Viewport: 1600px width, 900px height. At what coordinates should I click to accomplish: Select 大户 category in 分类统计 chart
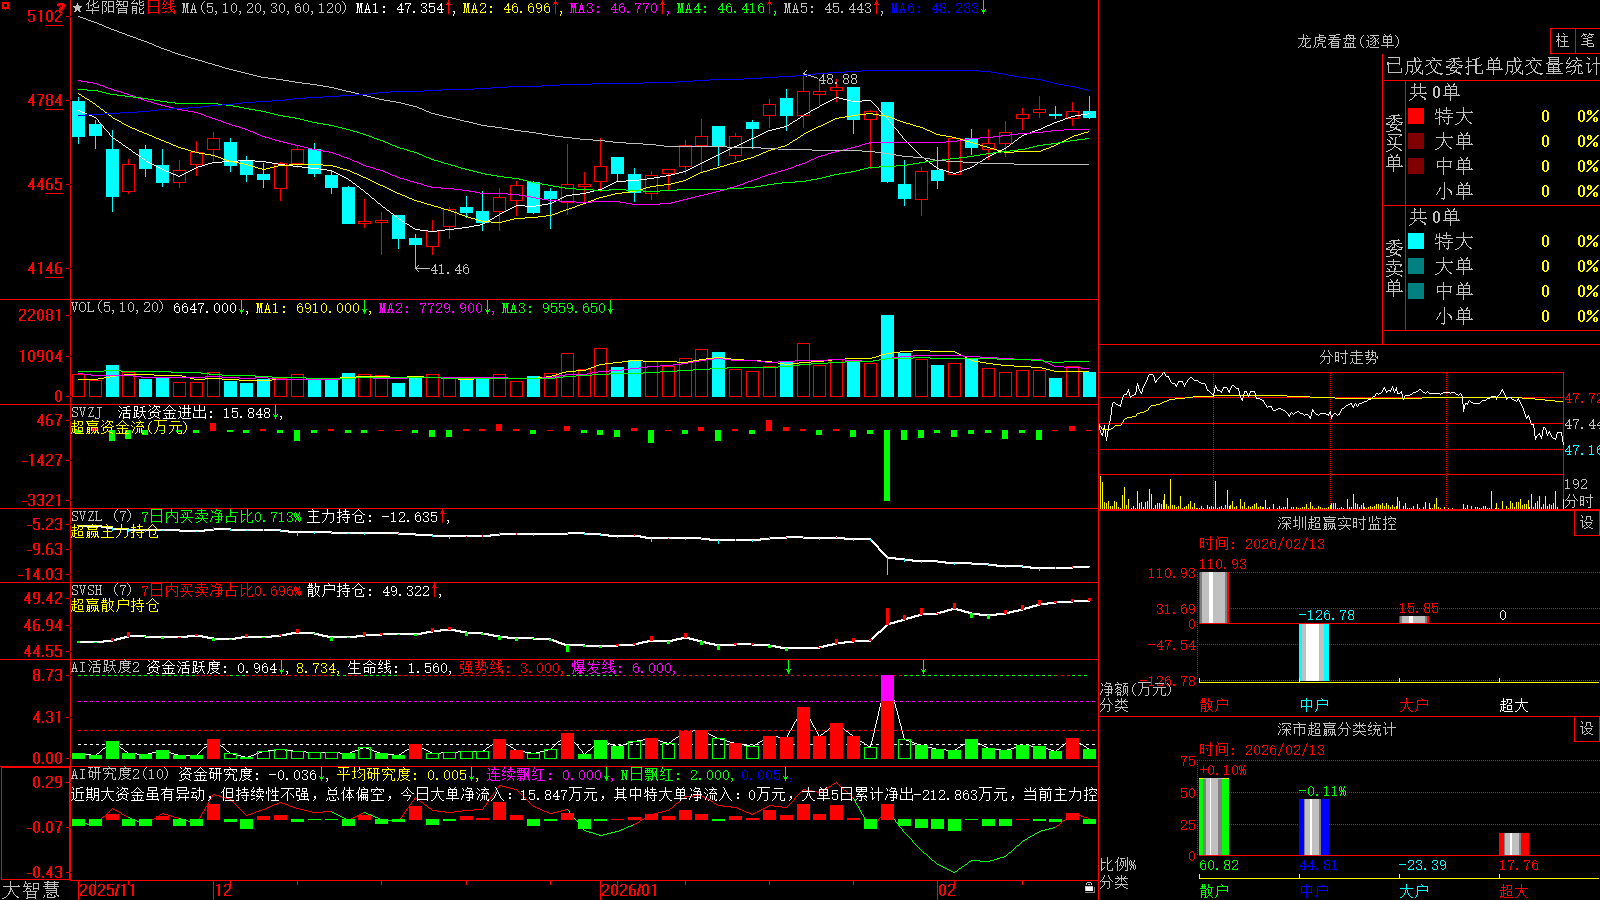[x=1414, y=890]
